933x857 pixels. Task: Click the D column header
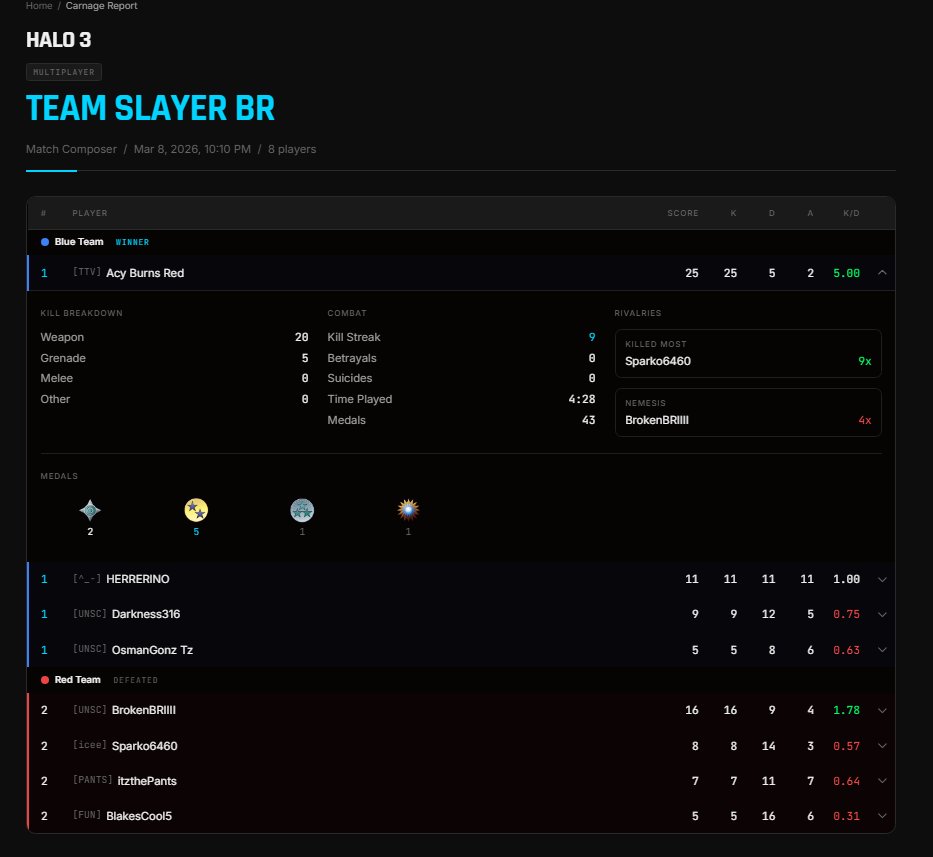(x=772, y=213)
